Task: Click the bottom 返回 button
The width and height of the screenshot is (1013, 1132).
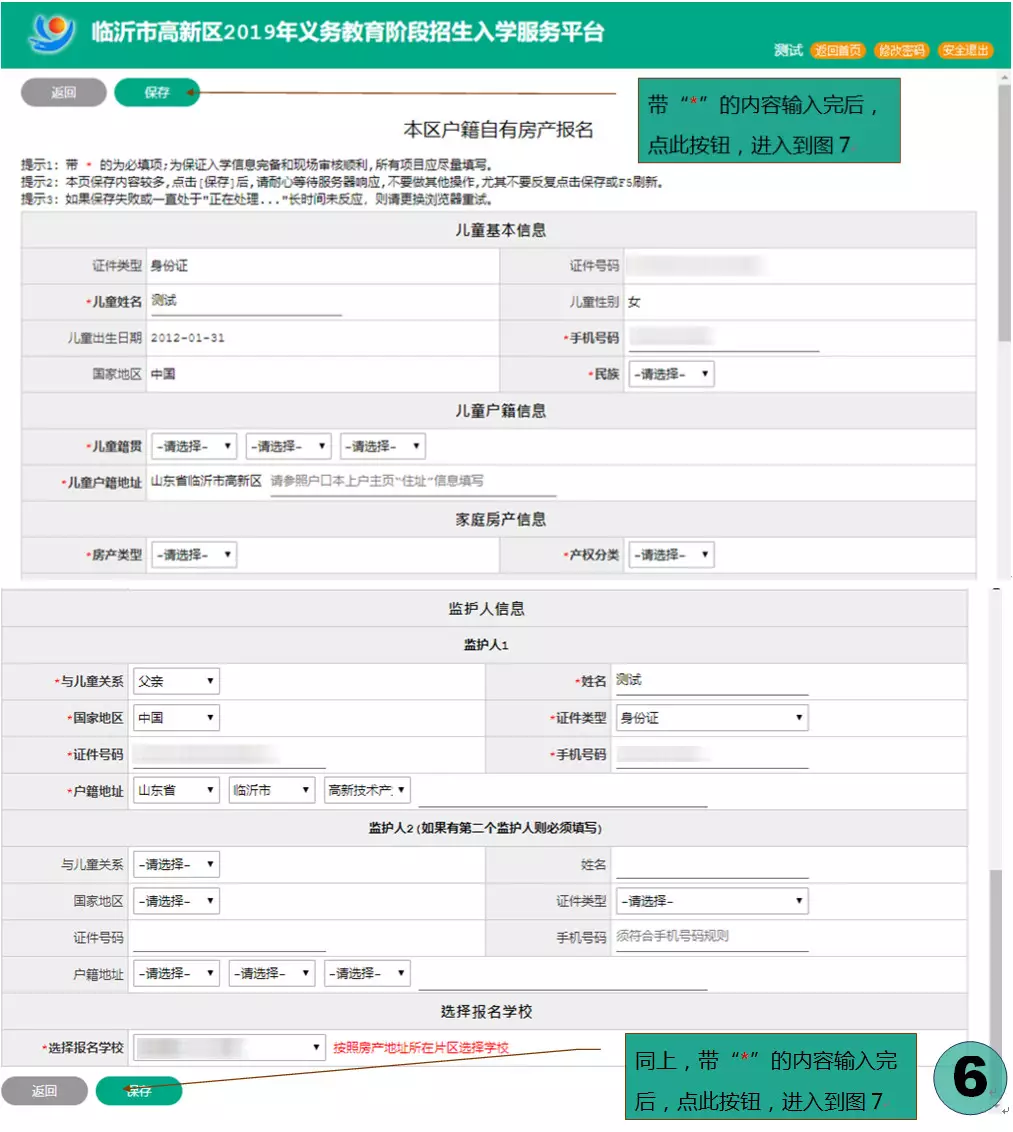Action: pyautogui.click(x=45, y=1090)
